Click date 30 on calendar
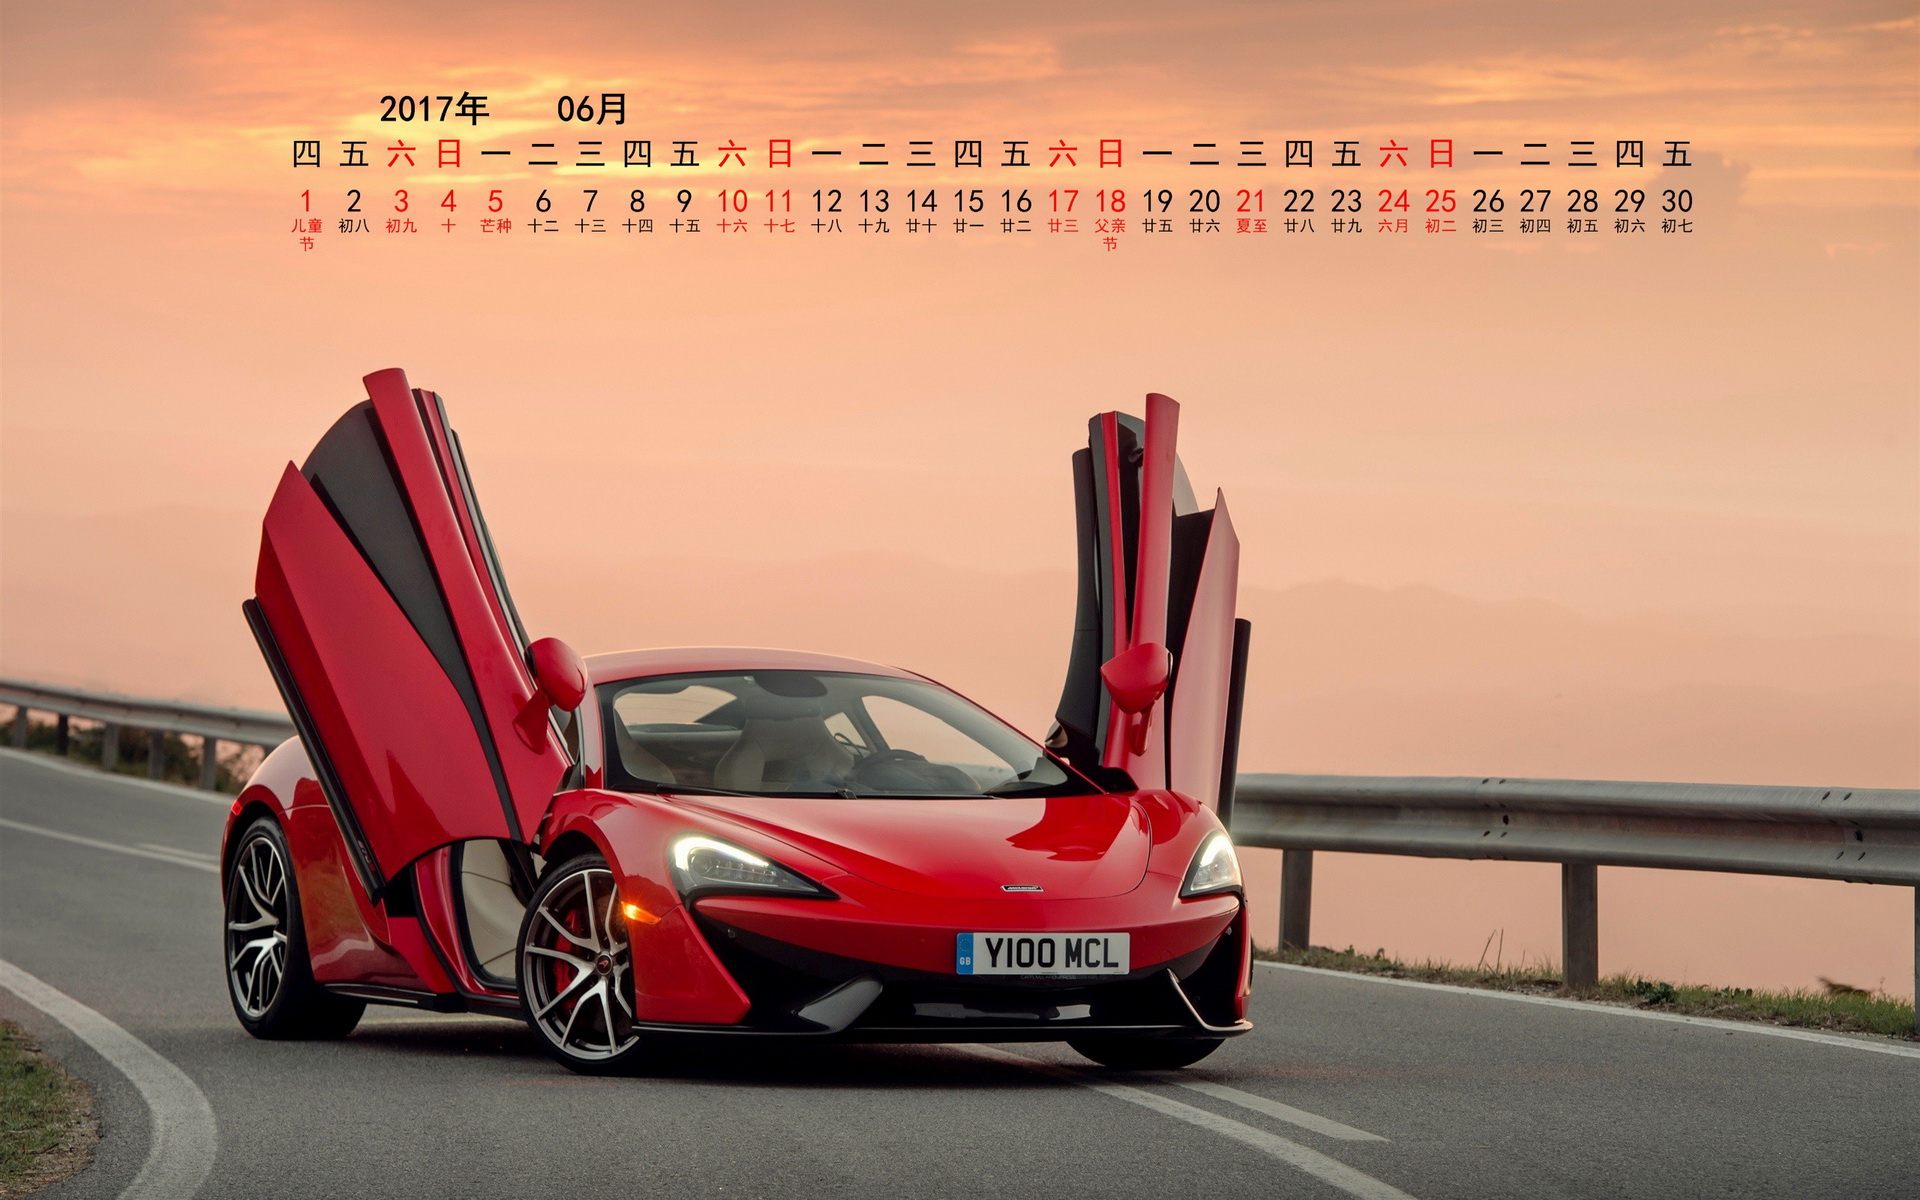 click(1677, 202)
